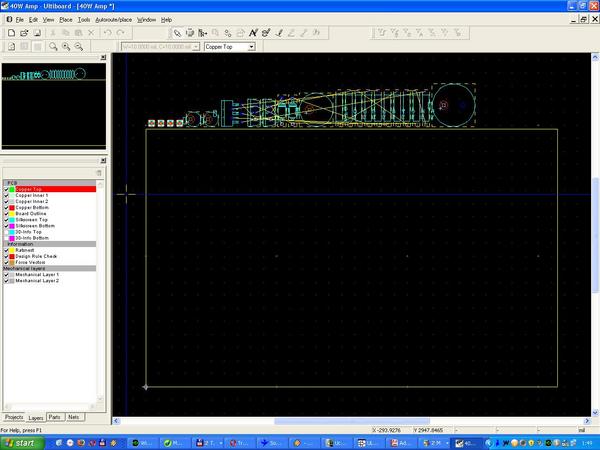Uncheck the Silkscreen Top layer

point(6,219)
